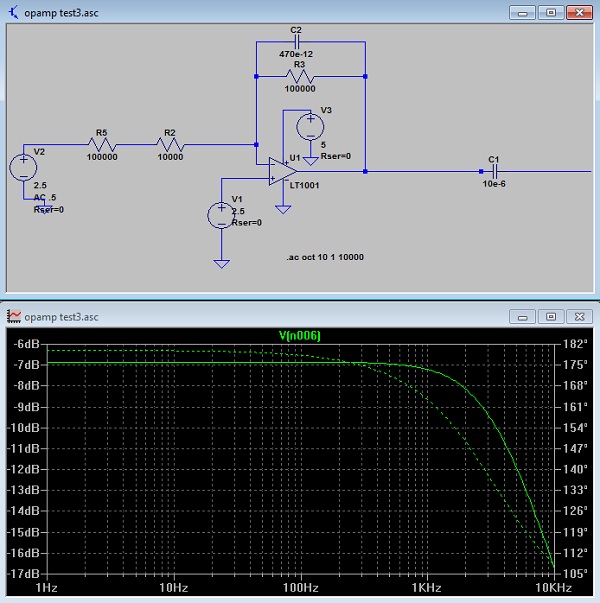This screenshot has width=600, height=603.
Task: Click feedback resistor R3
Action: [x=298, y=76]
